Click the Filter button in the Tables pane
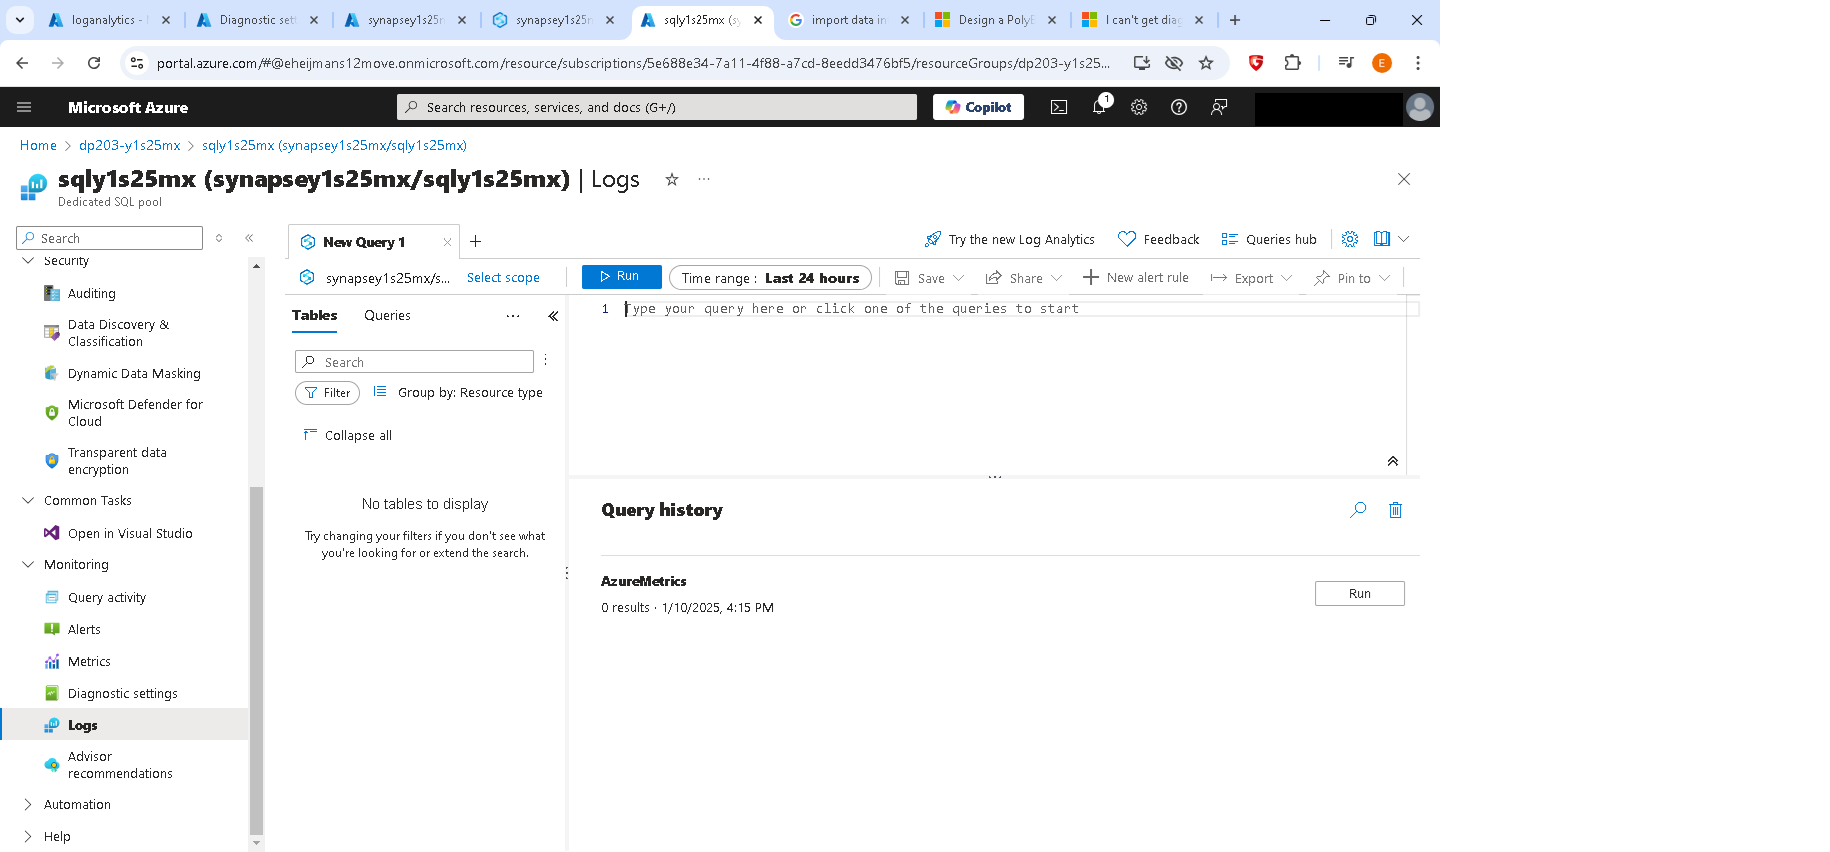The height and width of the screenshot is (852, 1830). [x=327, y=393]
